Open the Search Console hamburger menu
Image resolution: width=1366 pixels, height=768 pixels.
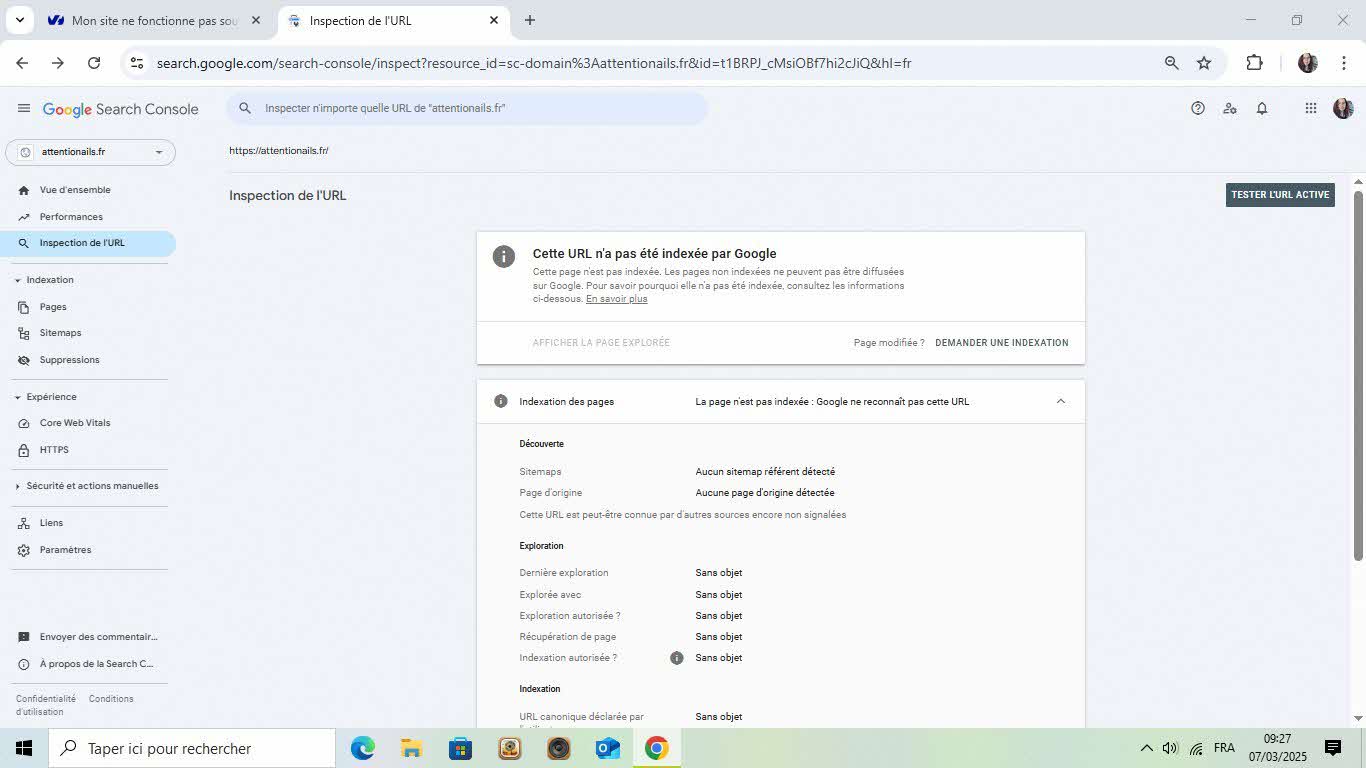pos(24,108)
